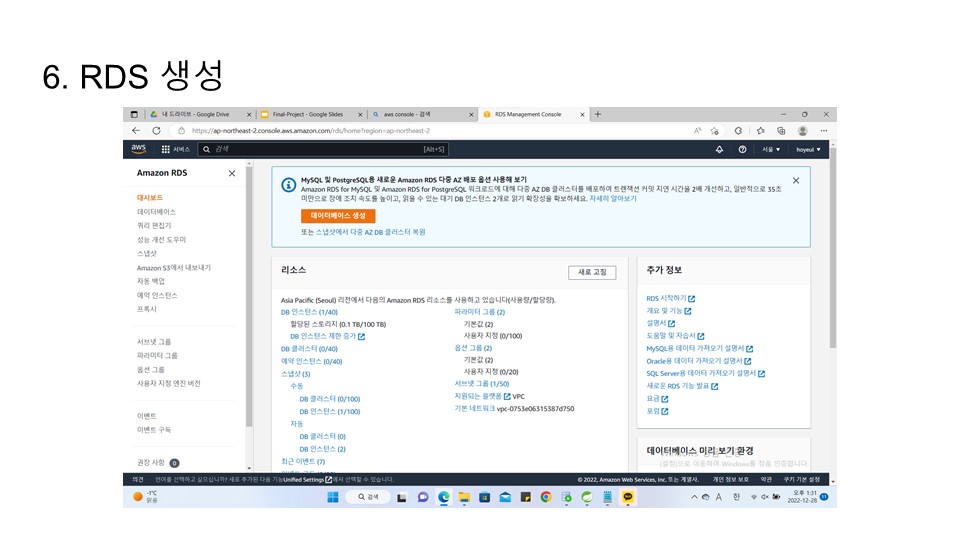Open browser settings ellipsis menu
The image size is (960, 540).
point(824,130)
